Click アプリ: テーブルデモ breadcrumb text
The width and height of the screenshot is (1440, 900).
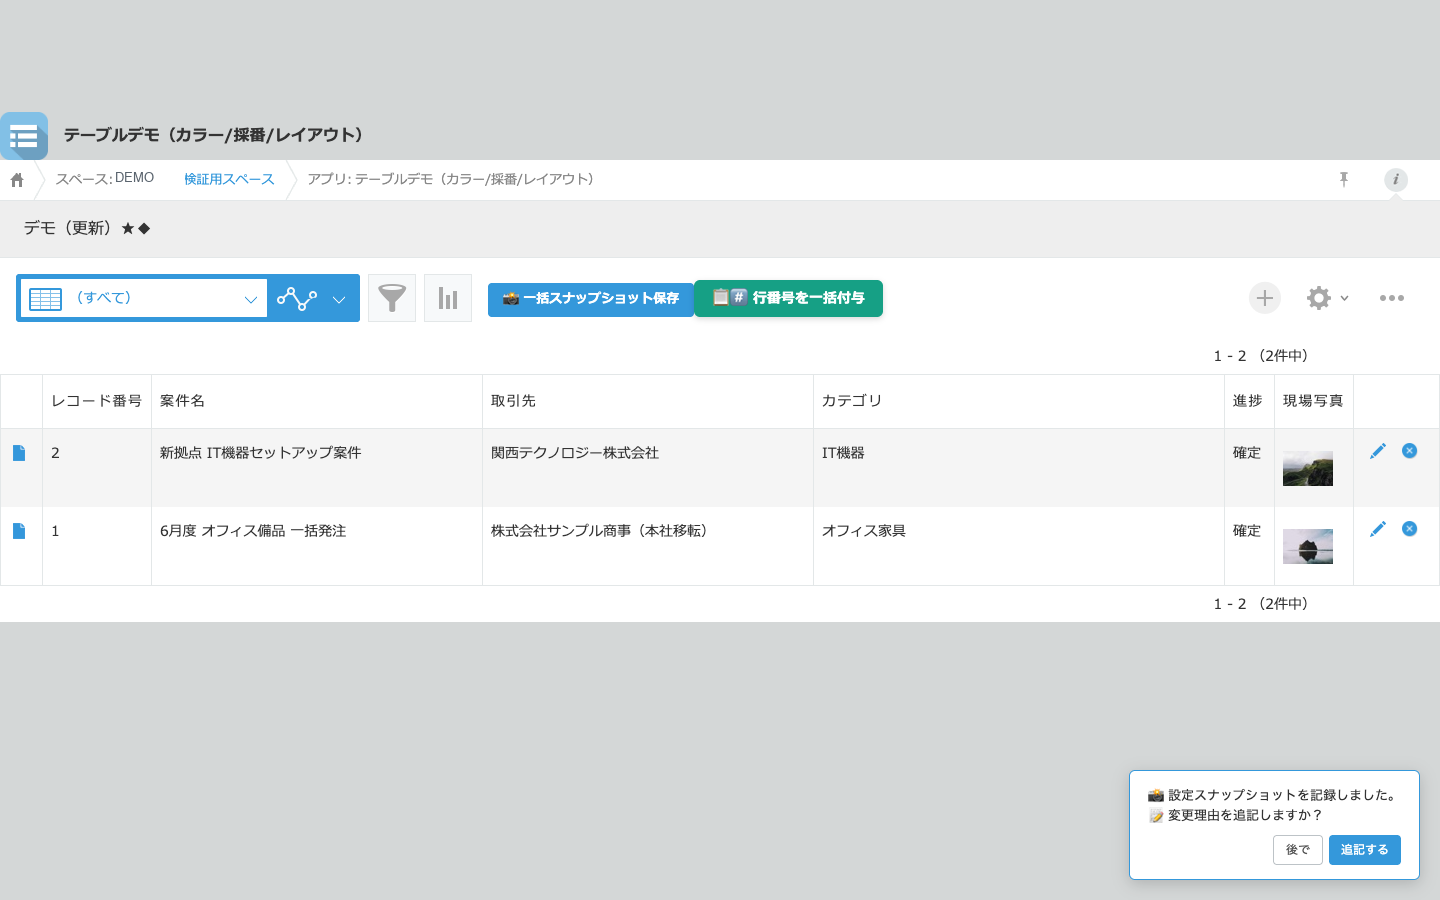(x=453, y=179)
